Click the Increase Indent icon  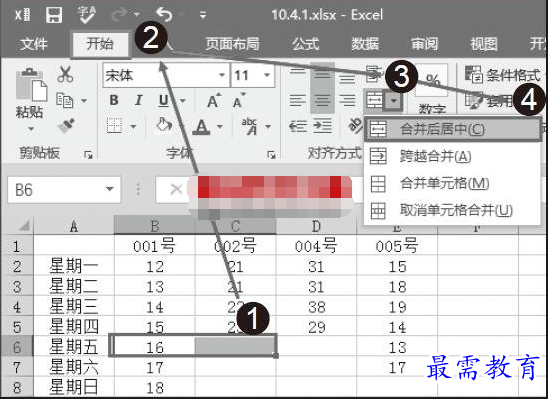pyautogui.click(x=322, y=126)
